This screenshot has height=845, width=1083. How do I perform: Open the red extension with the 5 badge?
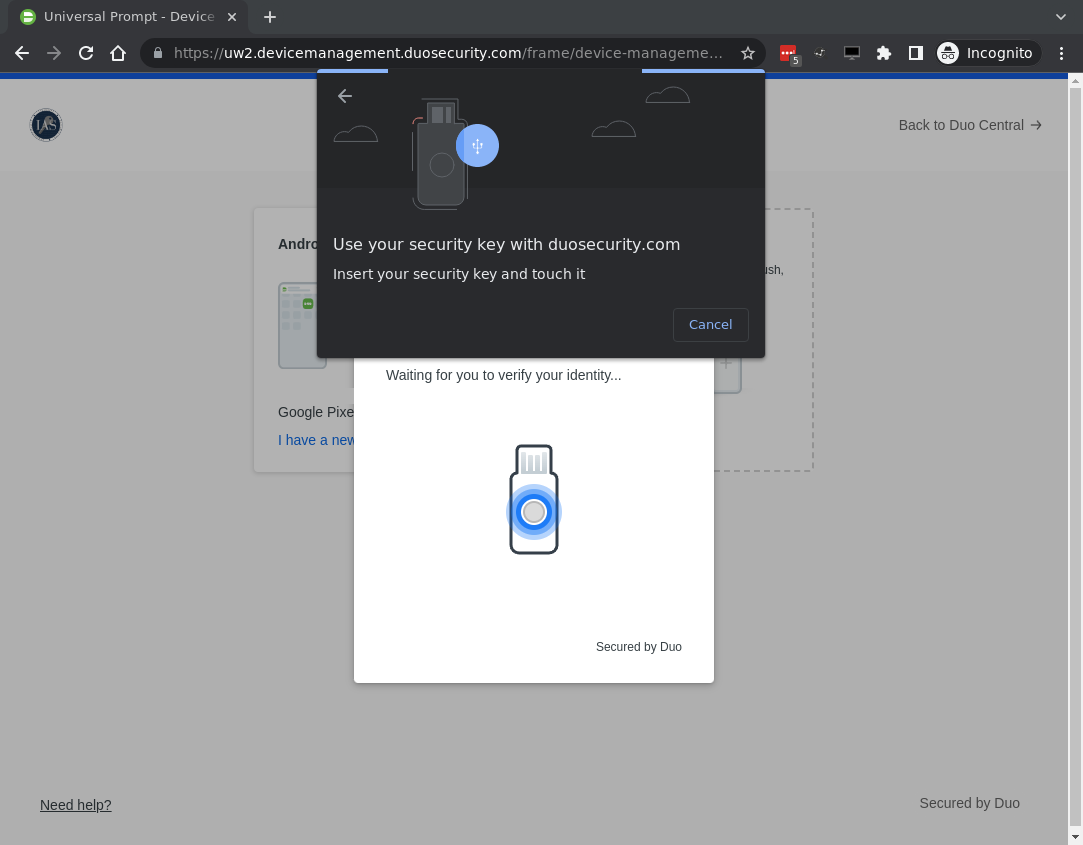point(788,53)
